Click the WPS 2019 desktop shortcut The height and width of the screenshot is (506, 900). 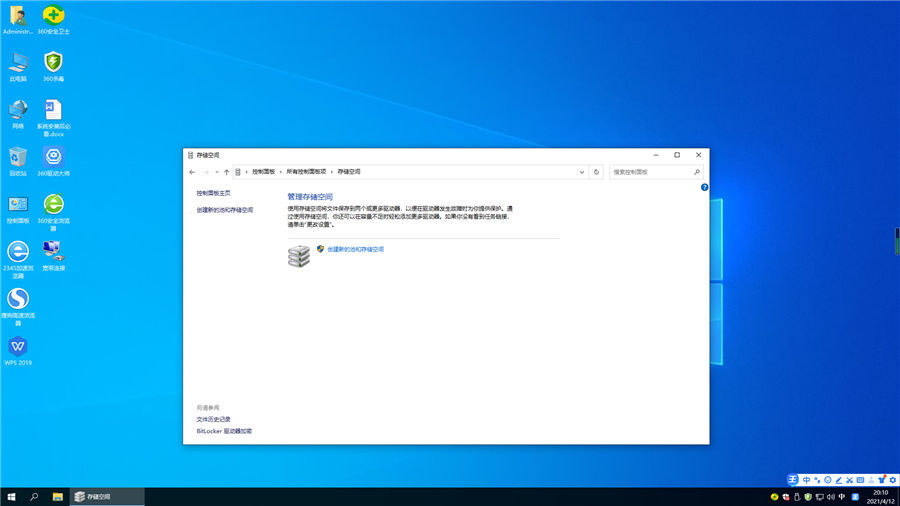[x=18, y=347]
